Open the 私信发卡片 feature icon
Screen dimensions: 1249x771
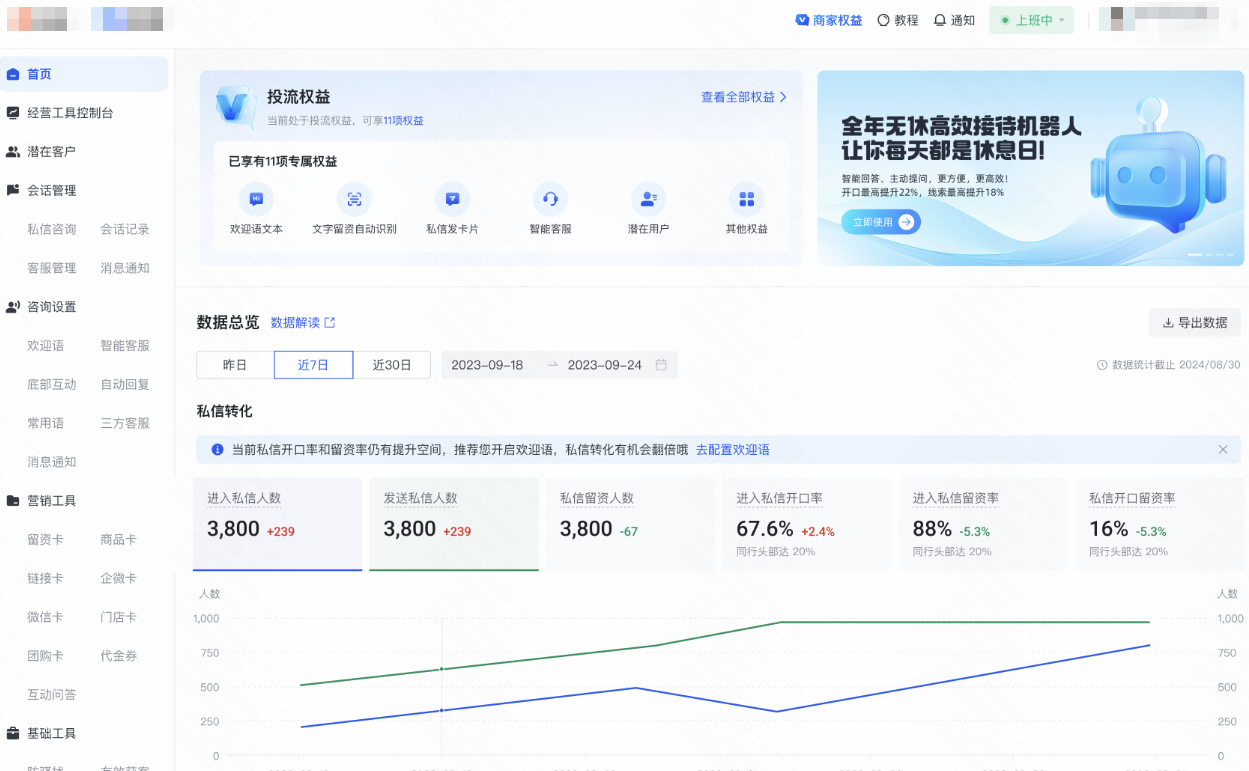pyautogui.click(x=453, y=199)
